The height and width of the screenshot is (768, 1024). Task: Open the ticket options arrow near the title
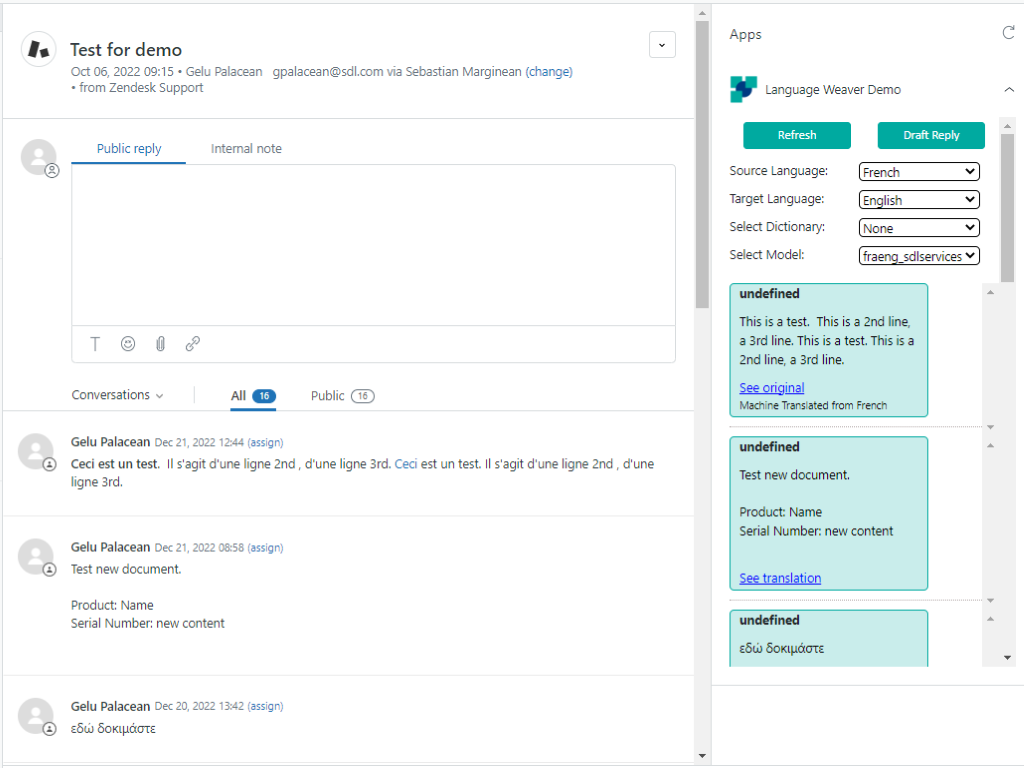pyautogui.click(x=662, y=45)
